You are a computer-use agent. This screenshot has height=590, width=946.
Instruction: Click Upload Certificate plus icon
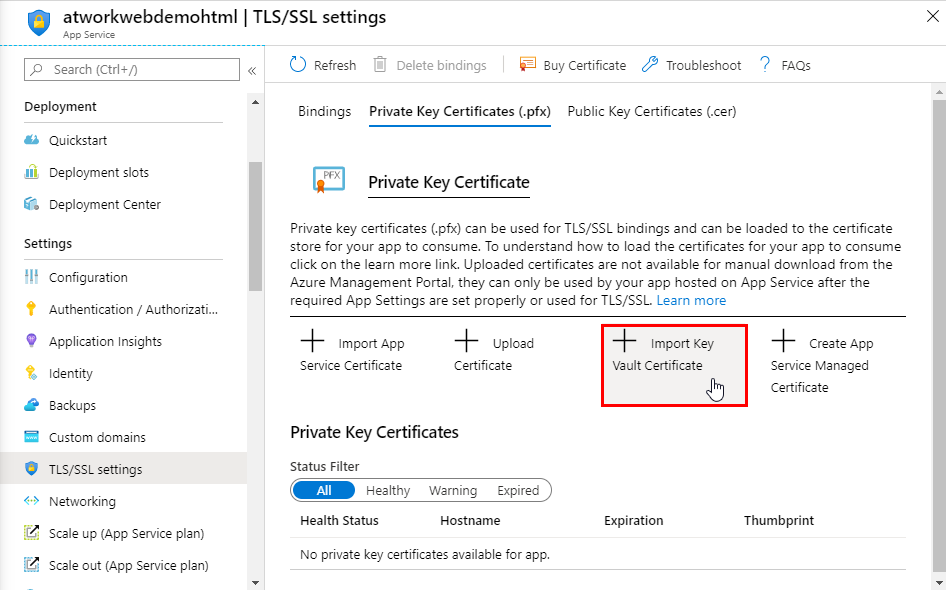(x=467, y=342)
